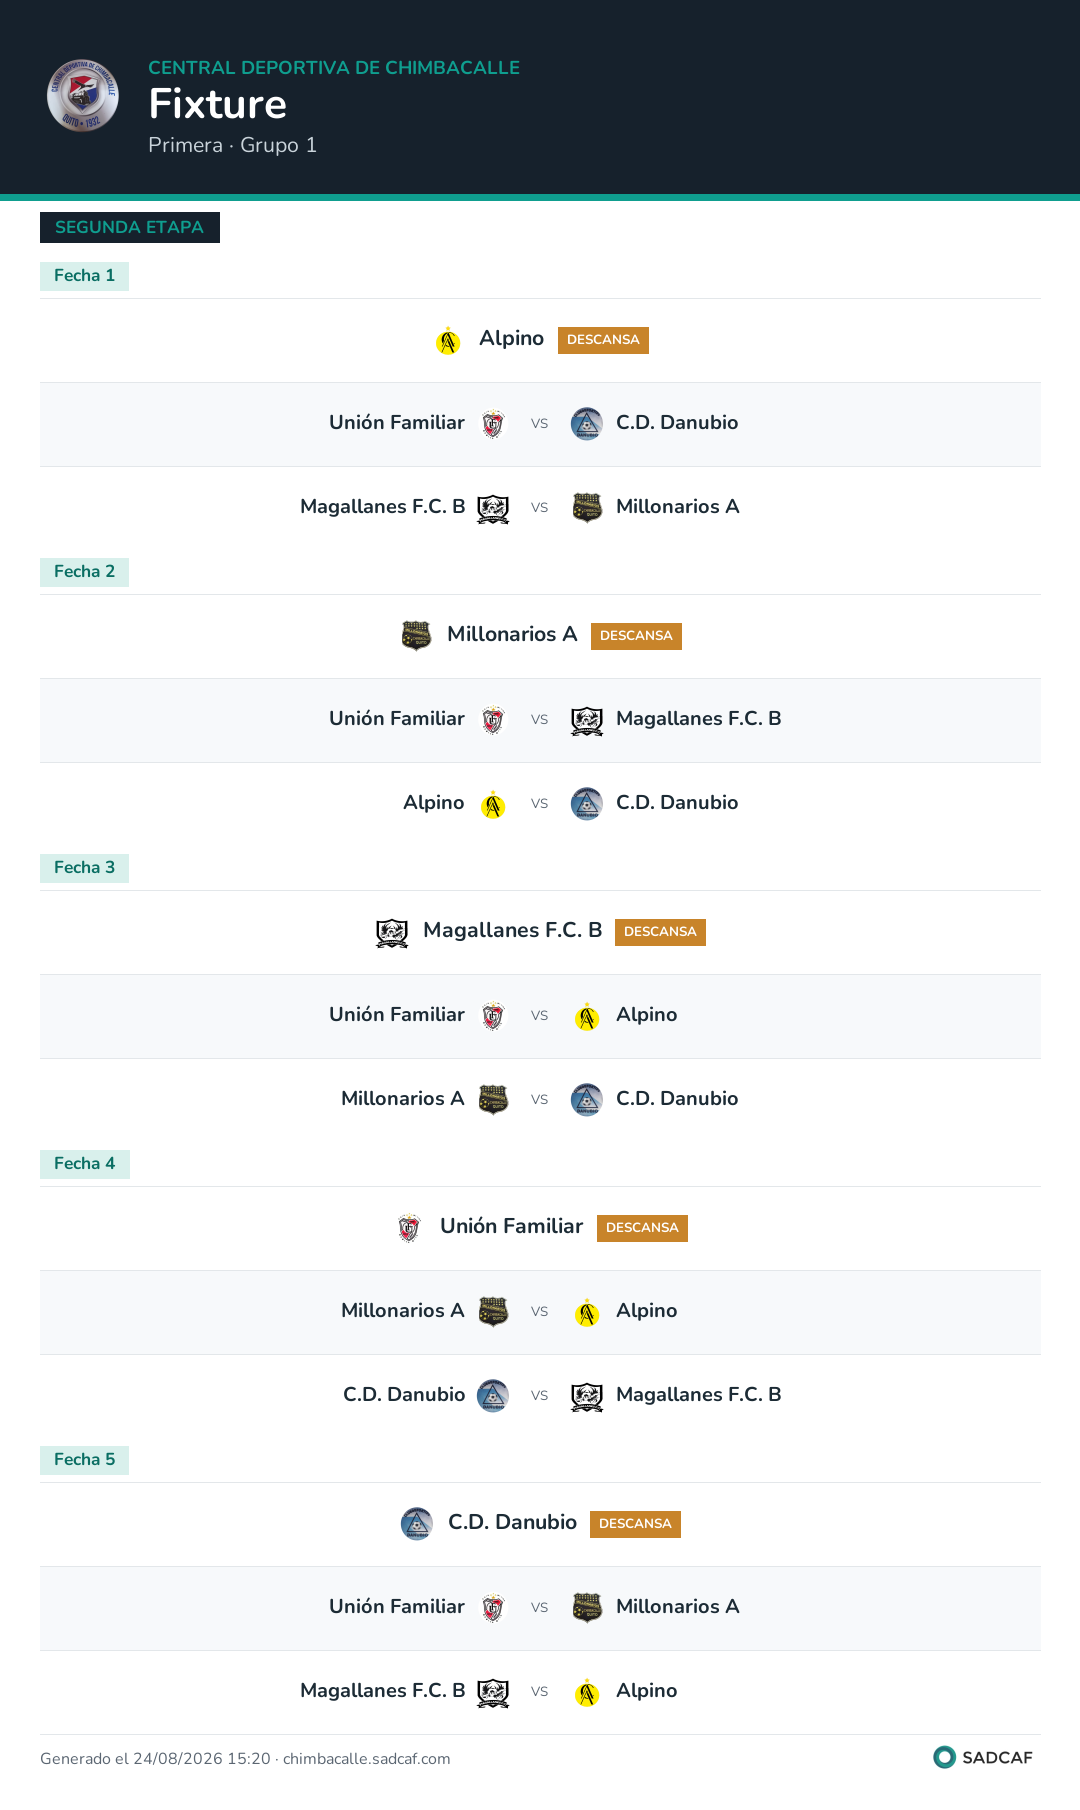
Task: Click the Magallanes F.C. B crest resting in Fecha 3
Action: pyautogui.click(x=392, y=933)
